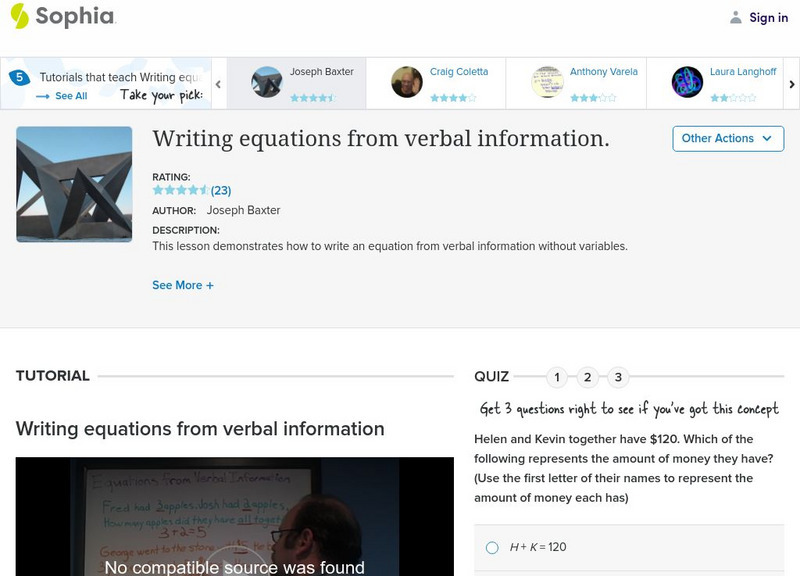The height and width of the screenshot is (576, 800).
Task: Open the (23) ratings count link
Action: pyautogui.click(x=221, y=191)
